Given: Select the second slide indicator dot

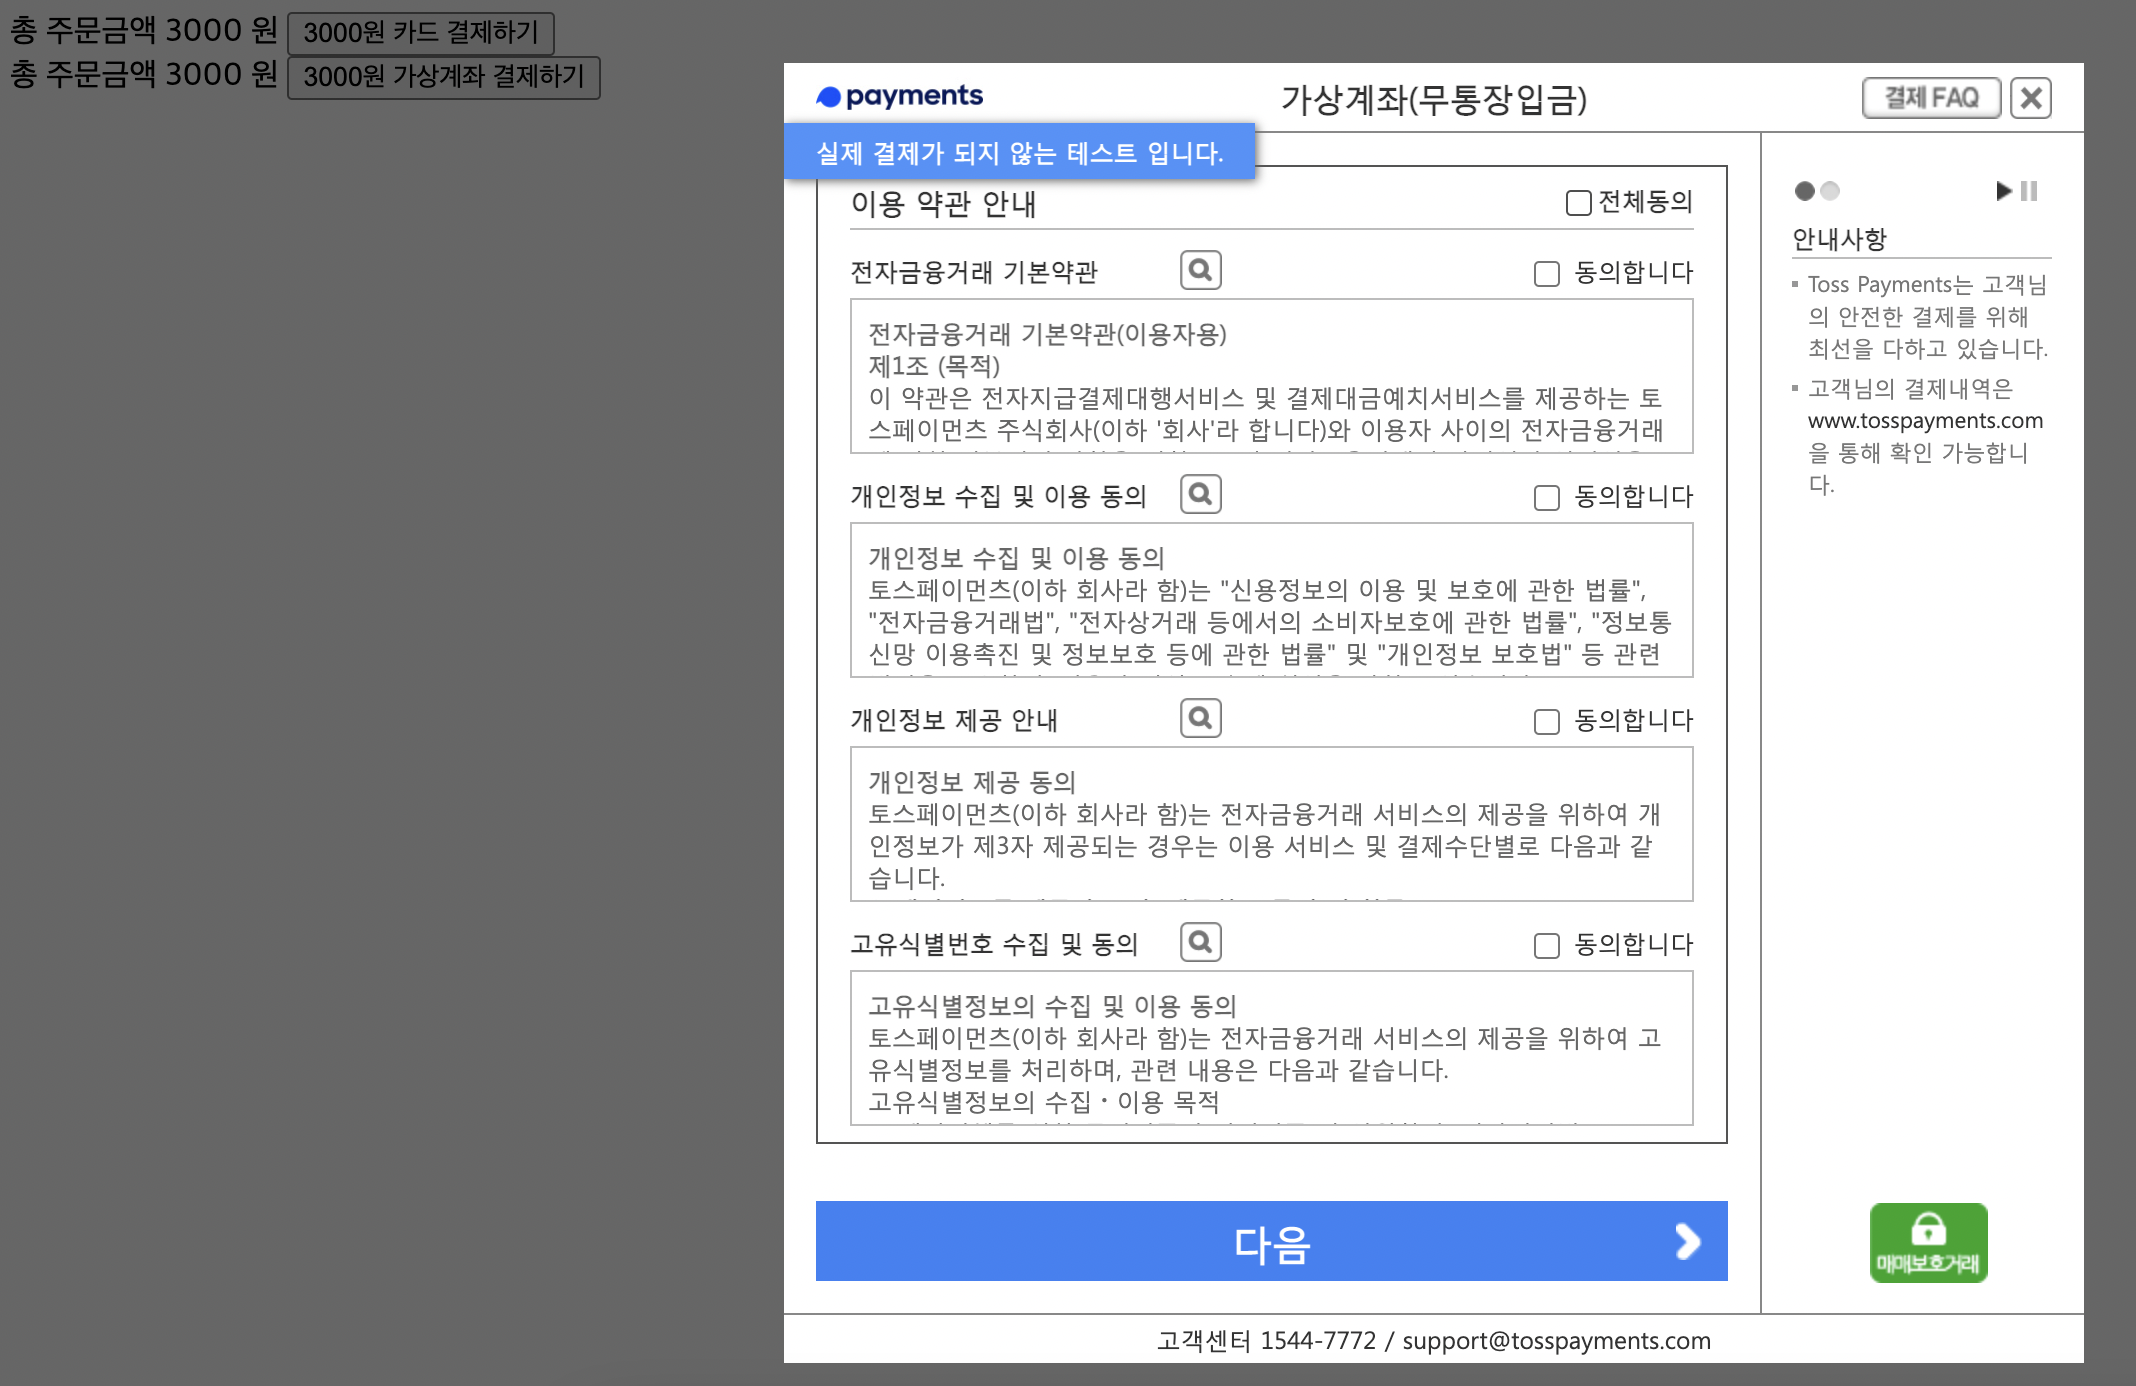Looking at the screenshot, I should [x=1830, y=191].
